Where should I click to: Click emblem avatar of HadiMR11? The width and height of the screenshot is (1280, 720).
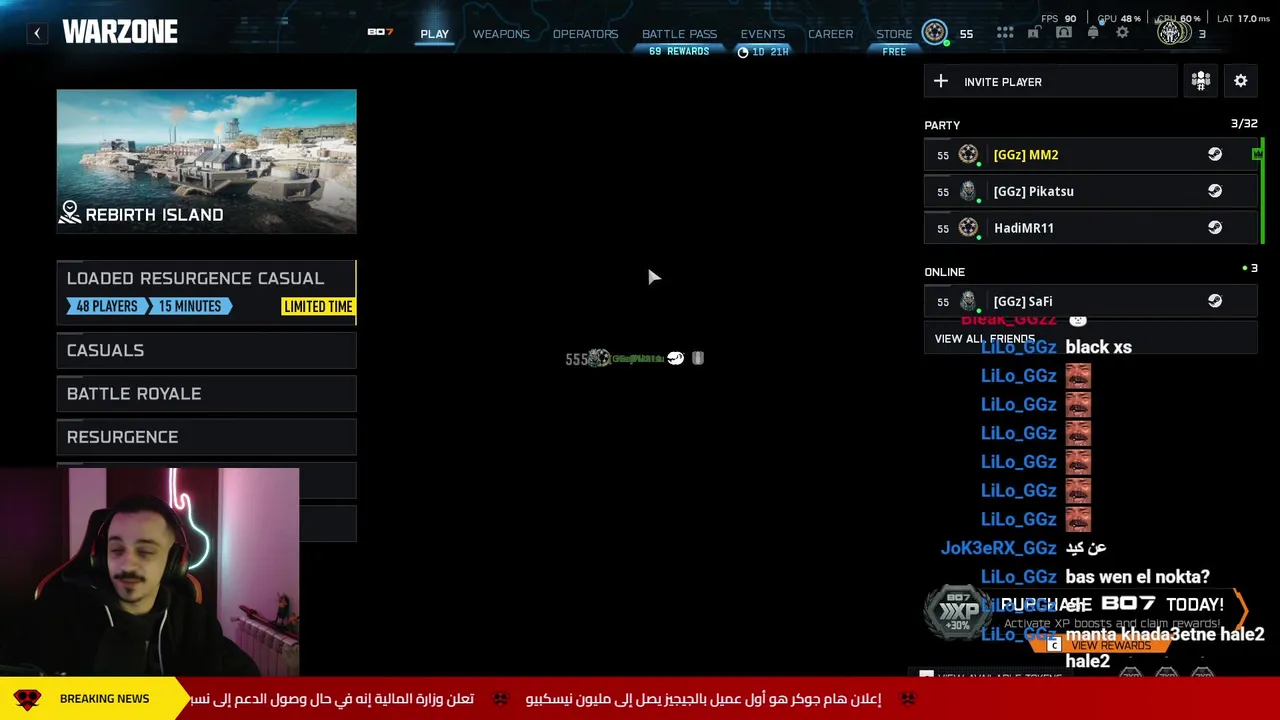(x=968, y=227)
